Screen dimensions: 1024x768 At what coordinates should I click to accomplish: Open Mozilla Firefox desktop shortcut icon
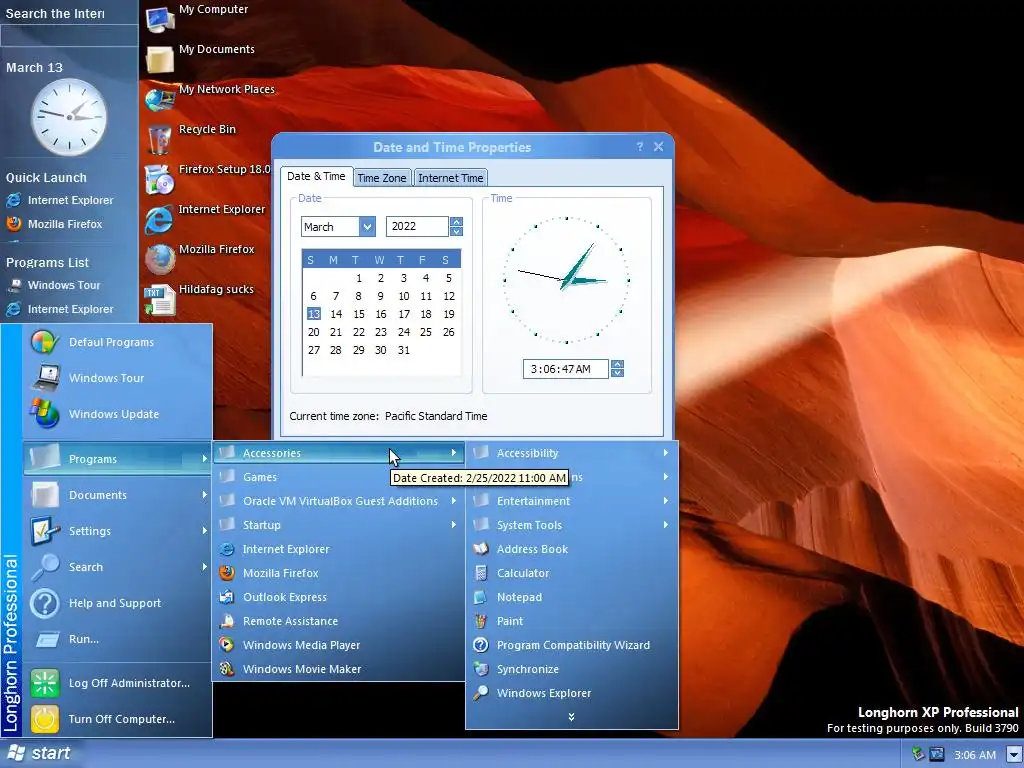tap(160, 259)
